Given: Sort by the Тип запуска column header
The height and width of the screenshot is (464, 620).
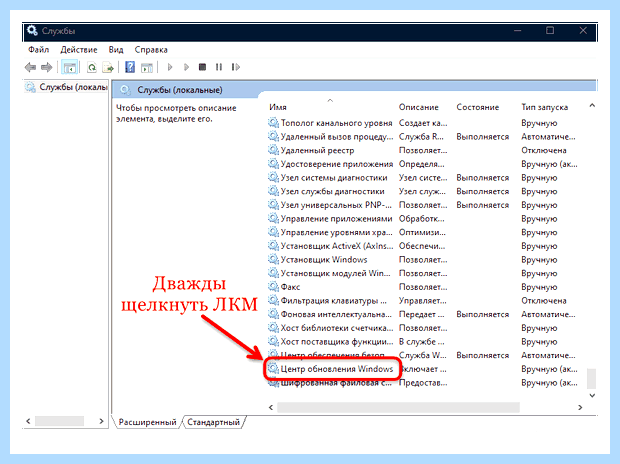Looking at the screenshot, I should (x=544, y=107).
